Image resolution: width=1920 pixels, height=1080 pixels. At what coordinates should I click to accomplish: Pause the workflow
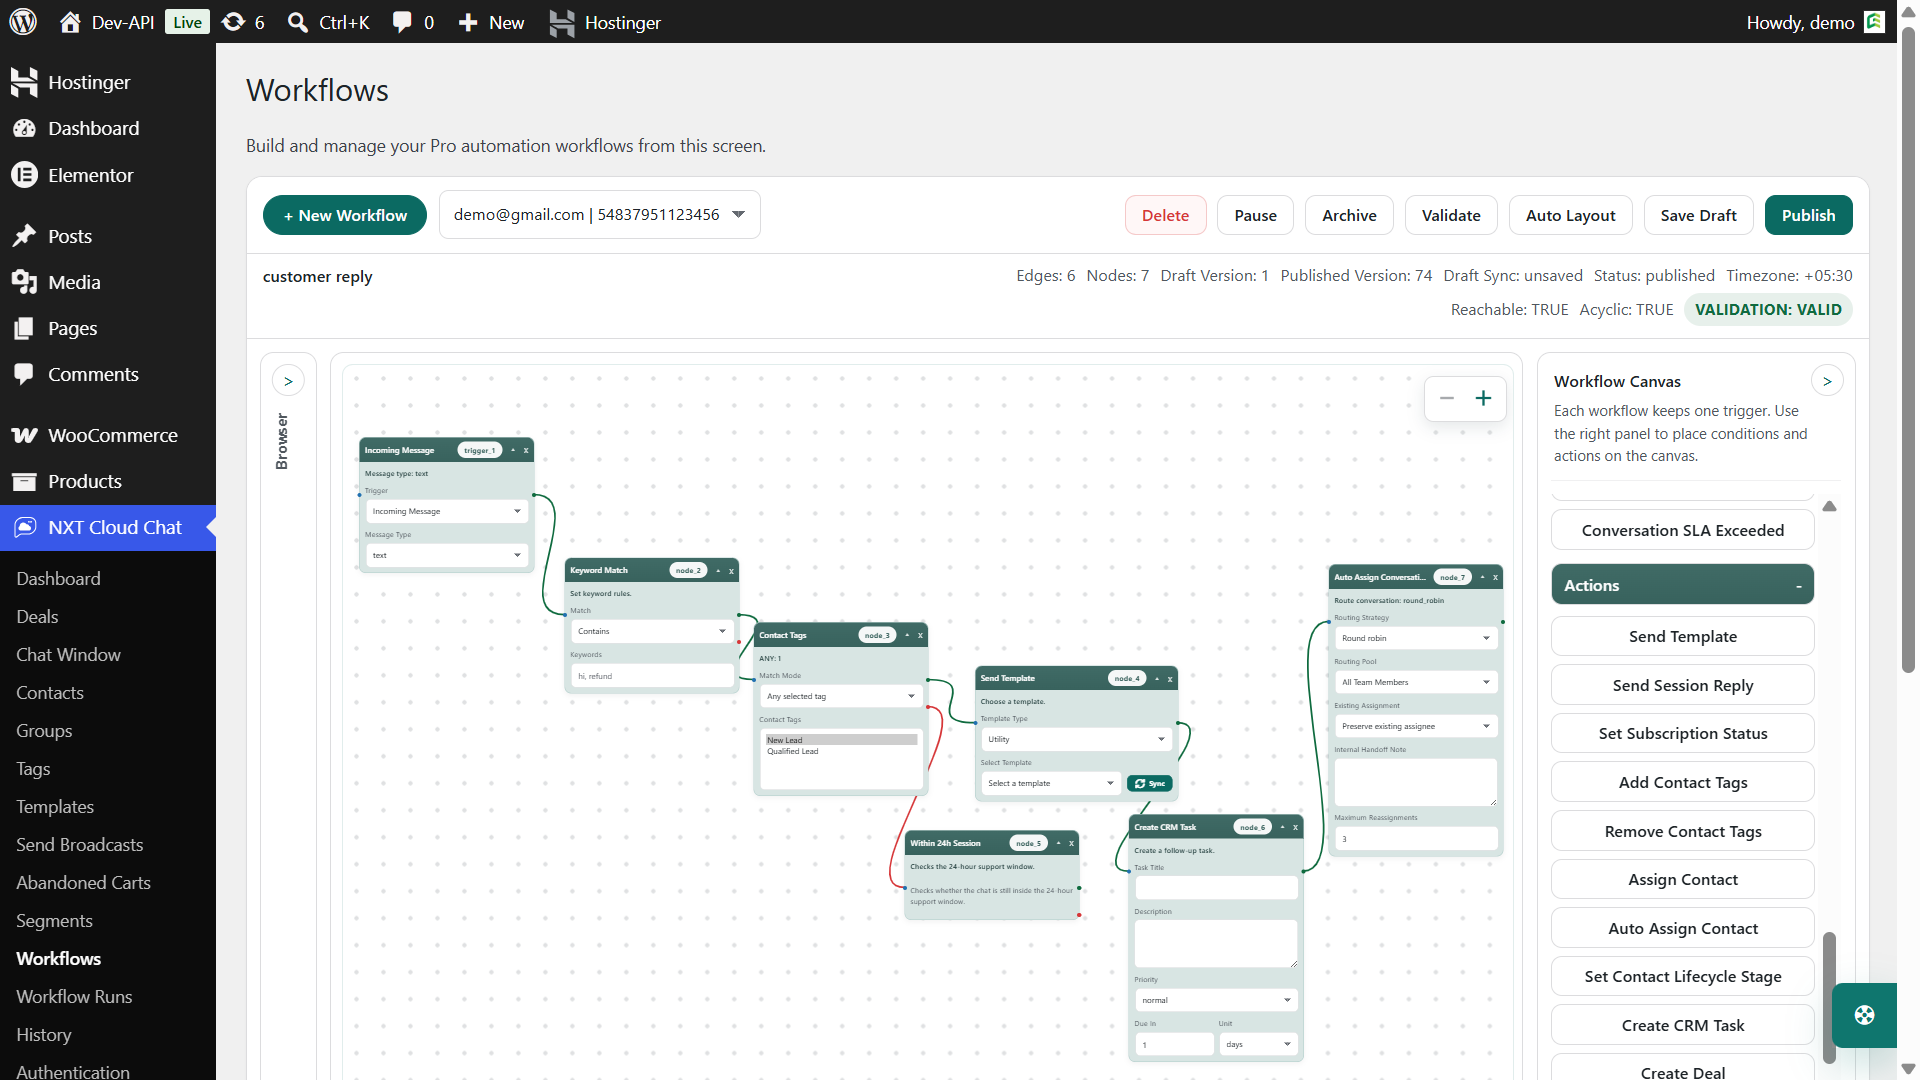pyautogui.click(x=1255, y=215)
